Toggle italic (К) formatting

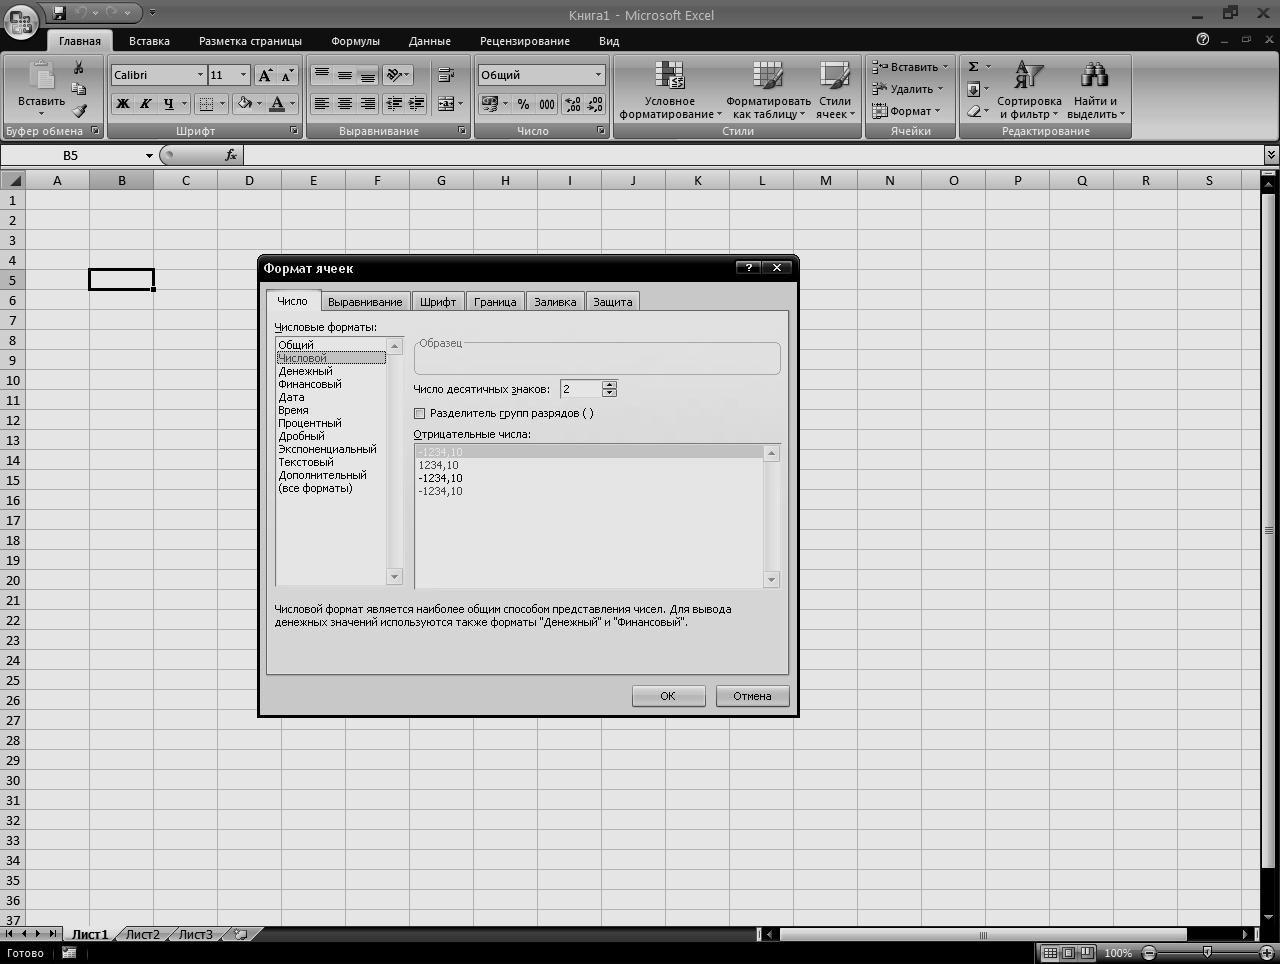145,103
